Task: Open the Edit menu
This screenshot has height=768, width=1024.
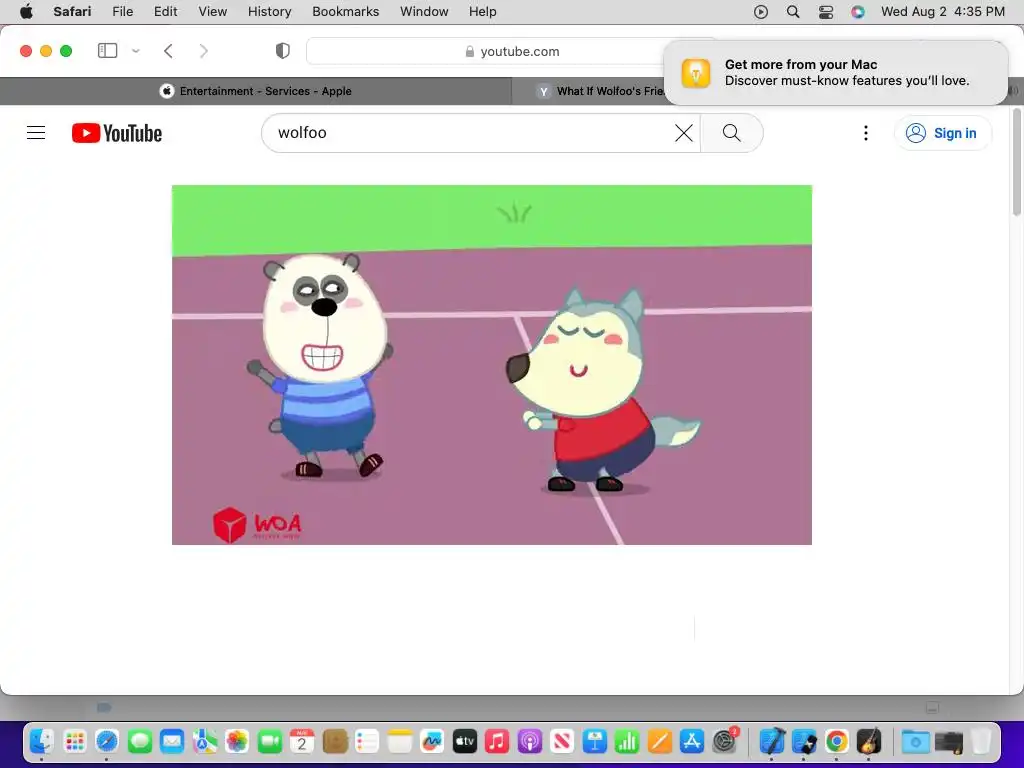Action: [x=165, y=12]
